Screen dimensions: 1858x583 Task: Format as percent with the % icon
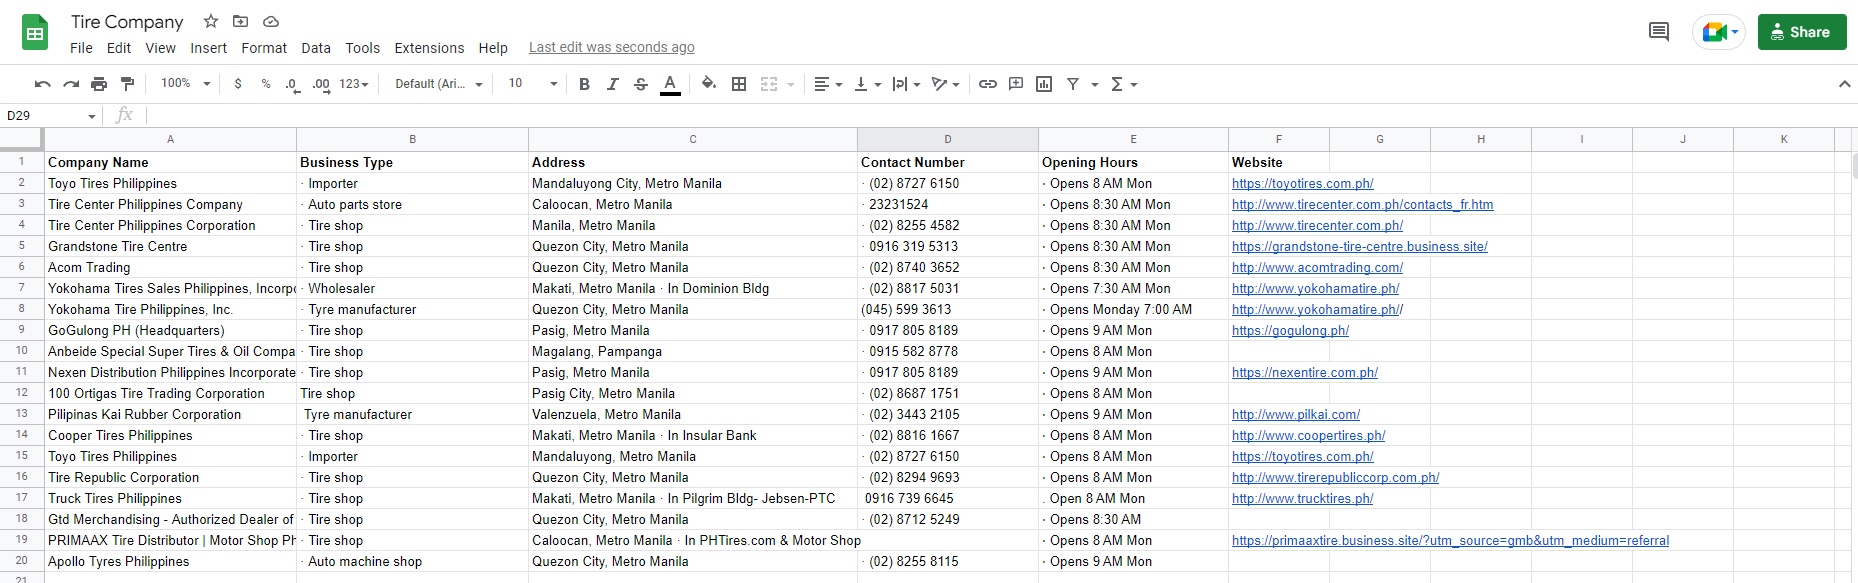click(x=266, y=84)
